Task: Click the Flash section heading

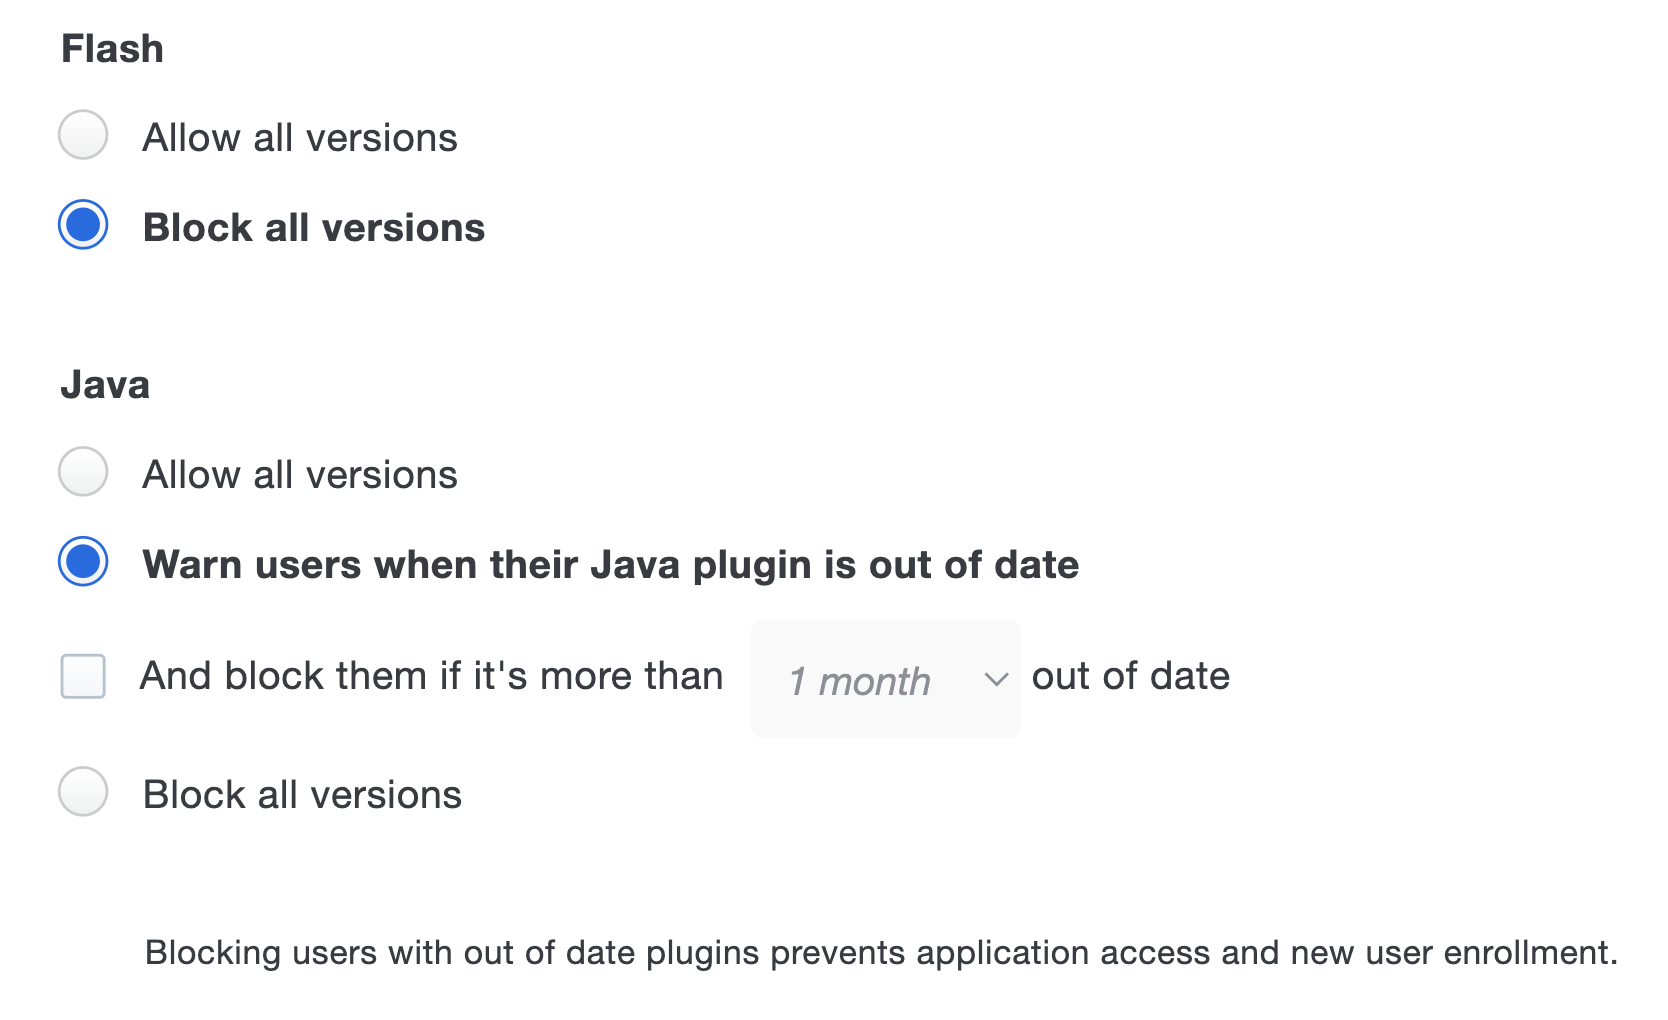Action: point(112,47)
